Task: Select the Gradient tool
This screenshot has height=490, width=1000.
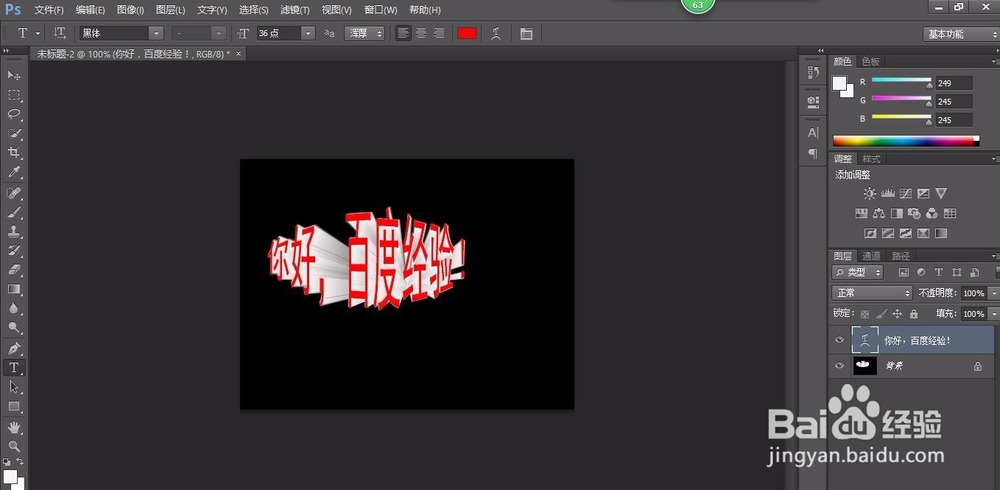Action: (x=14, y=289)
